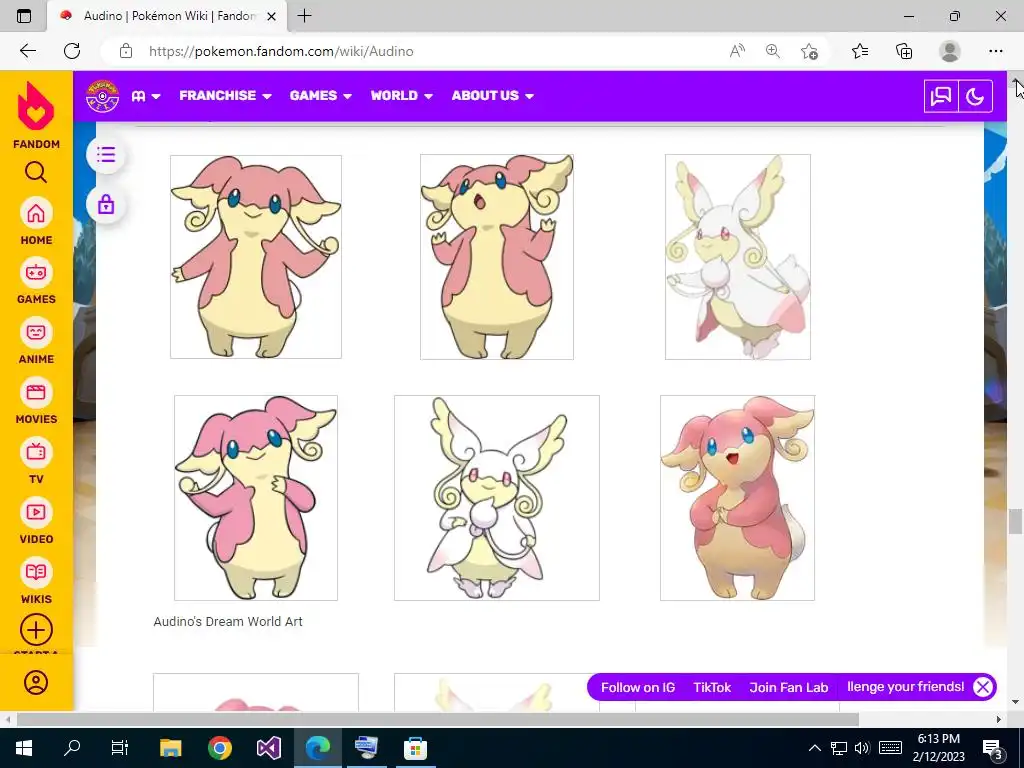Click Follow on IG link

(638, 687)
